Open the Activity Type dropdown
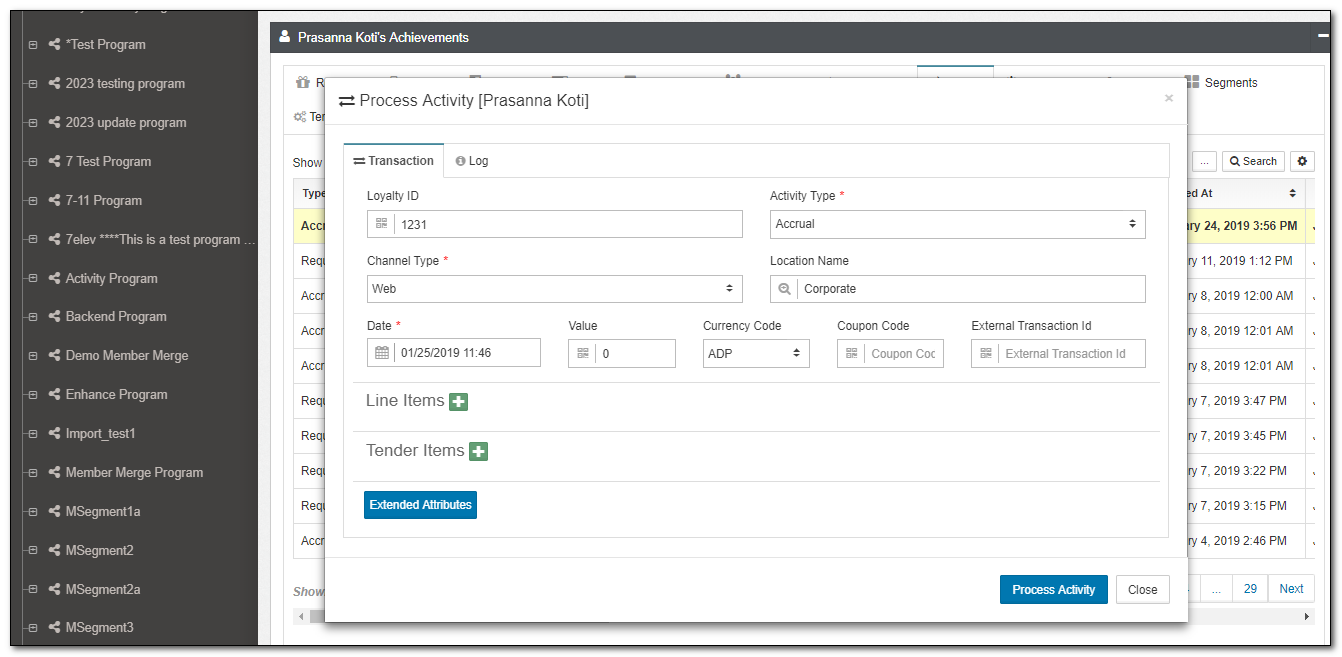Screen dimensions: 1342x657 pyautogui.click(x=957, y=224)
